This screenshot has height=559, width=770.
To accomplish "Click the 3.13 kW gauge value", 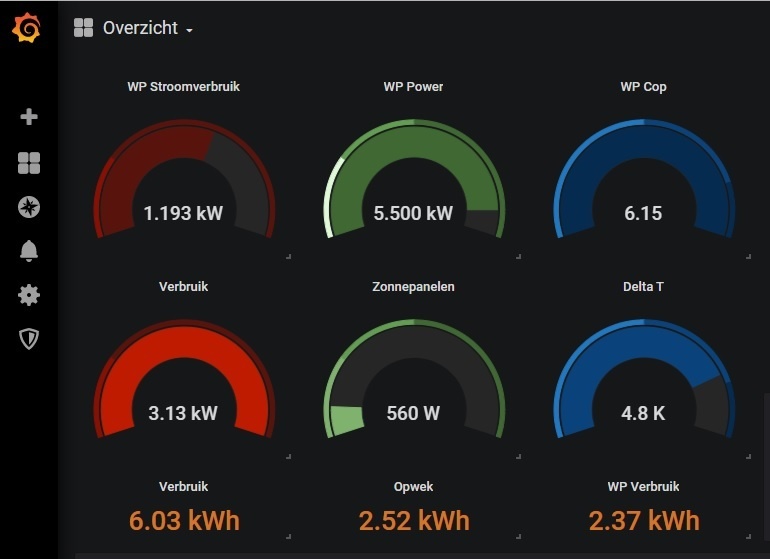I will pos(183,413).
